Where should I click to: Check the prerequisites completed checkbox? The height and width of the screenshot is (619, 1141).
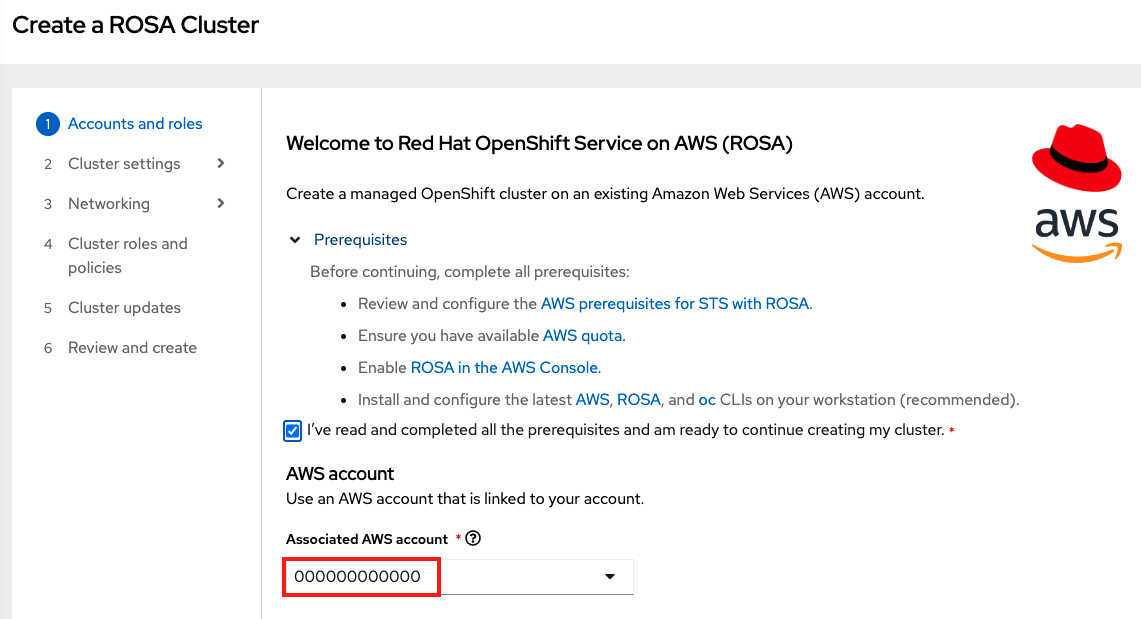click(x=293, y=431)
